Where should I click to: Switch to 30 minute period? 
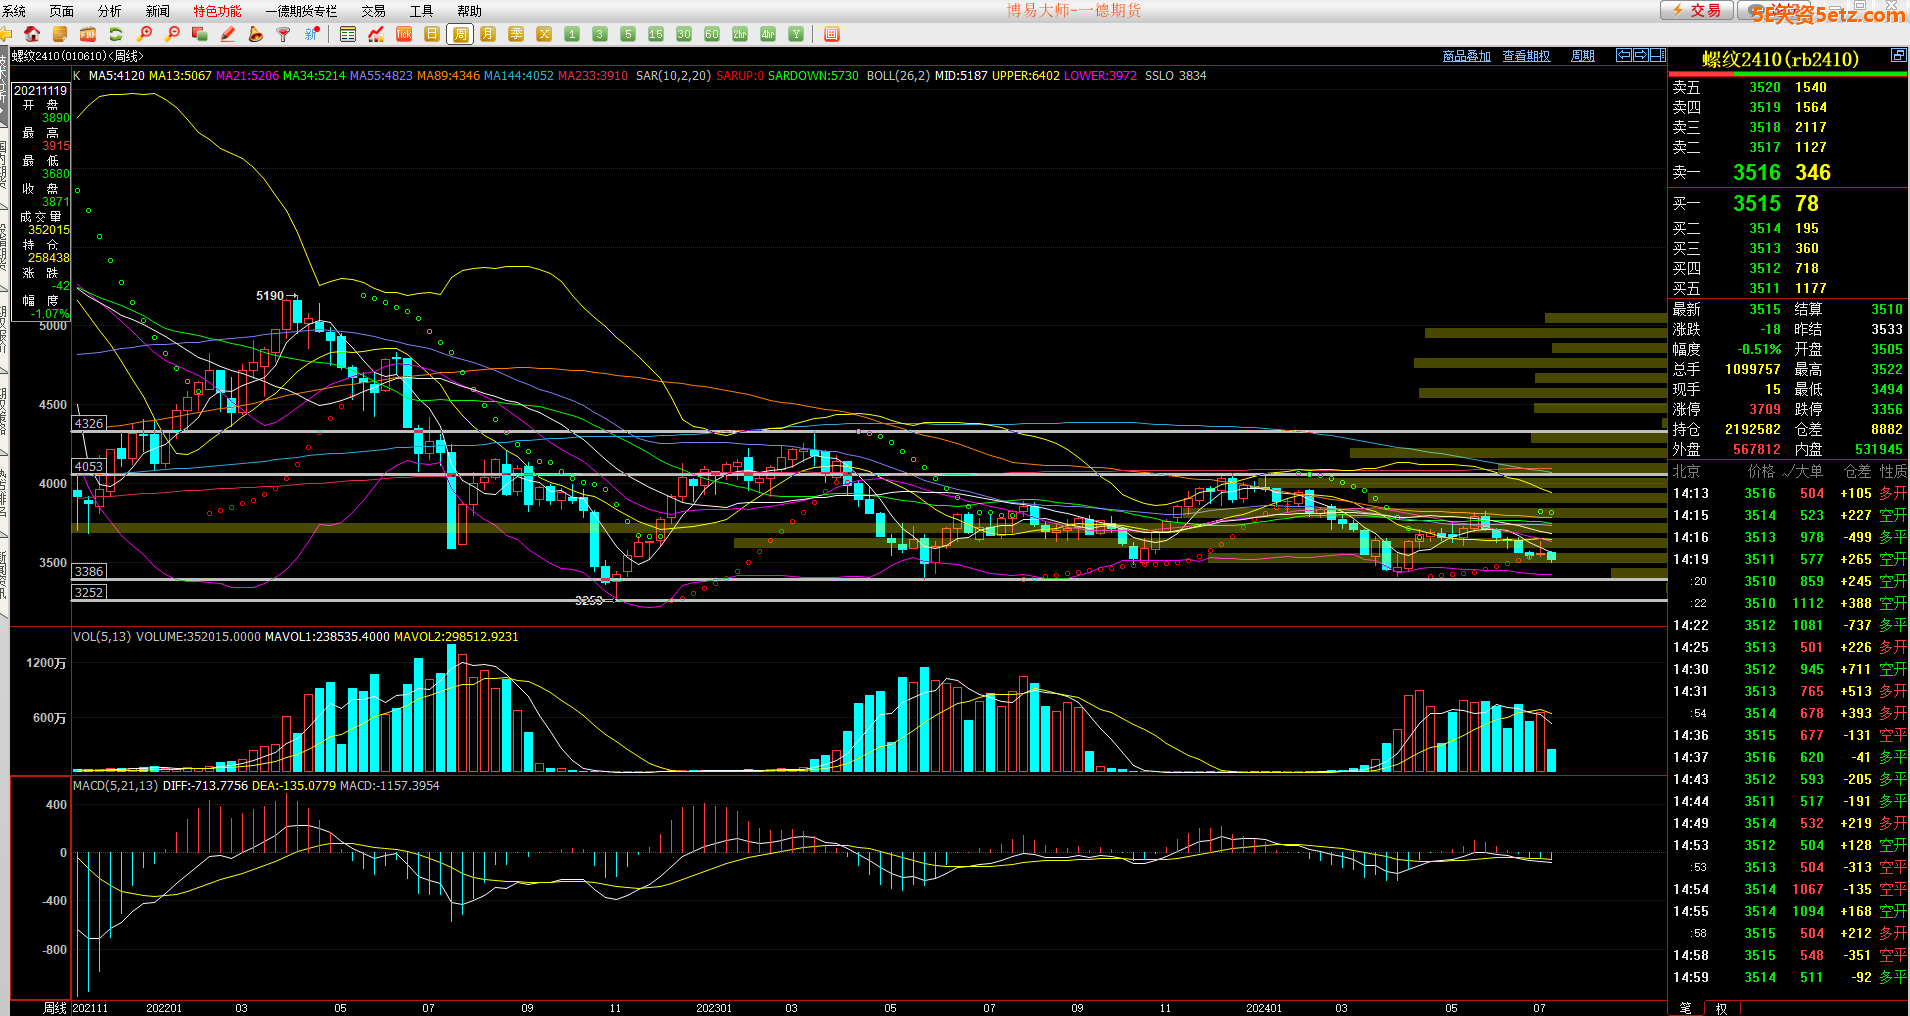684,34
